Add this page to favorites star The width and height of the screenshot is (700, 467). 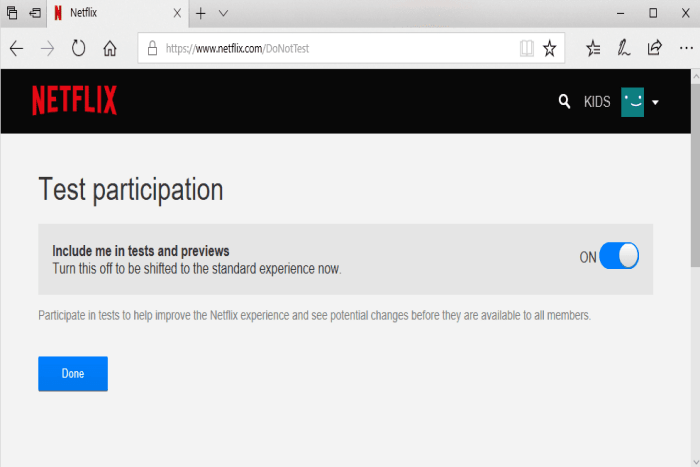coord(550,48)
